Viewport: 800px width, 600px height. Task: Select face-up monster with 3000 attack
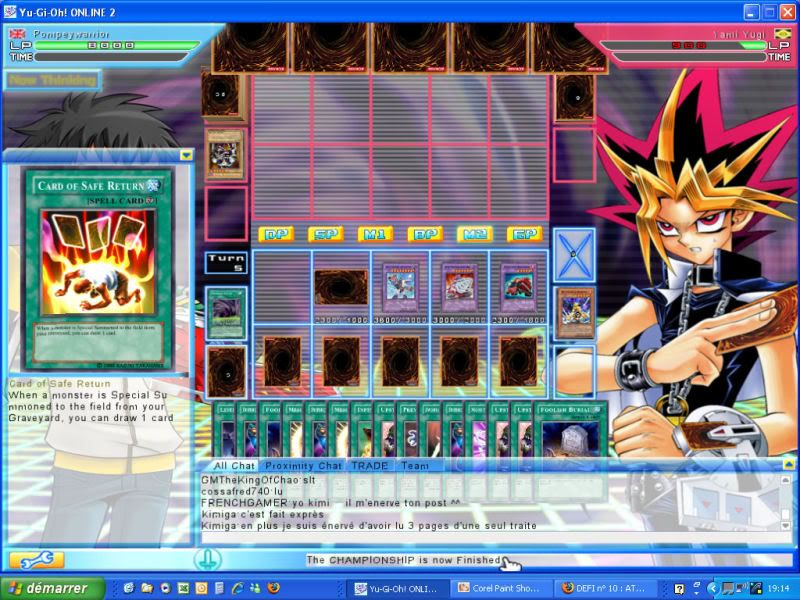(x=459, y=288)
